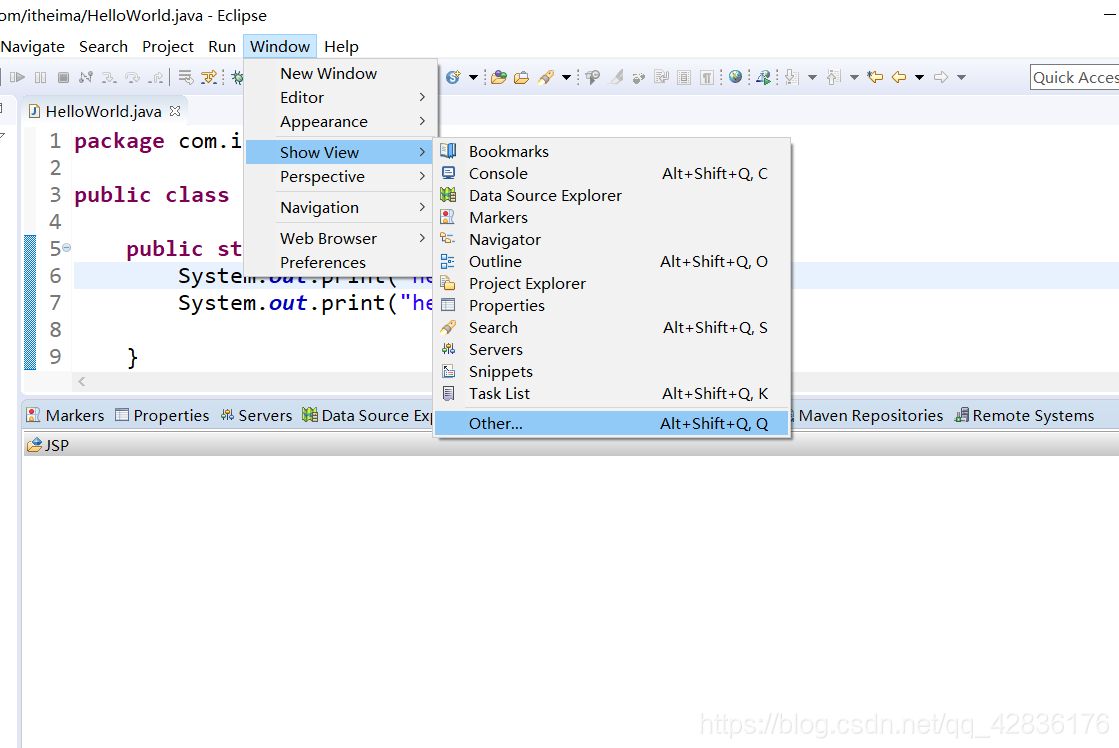Screen dimensions: 1119x748
Task: Click the Run on Server toolbar icon
Action: tap(764, 77)
